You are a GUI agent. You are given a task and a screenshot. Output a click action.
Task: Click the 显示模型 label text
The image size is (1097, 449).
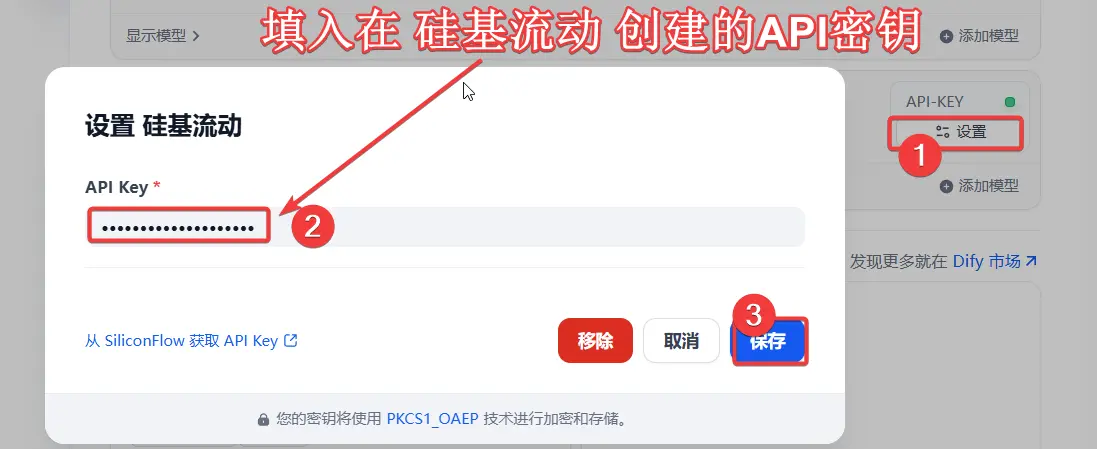click(157, 36)
